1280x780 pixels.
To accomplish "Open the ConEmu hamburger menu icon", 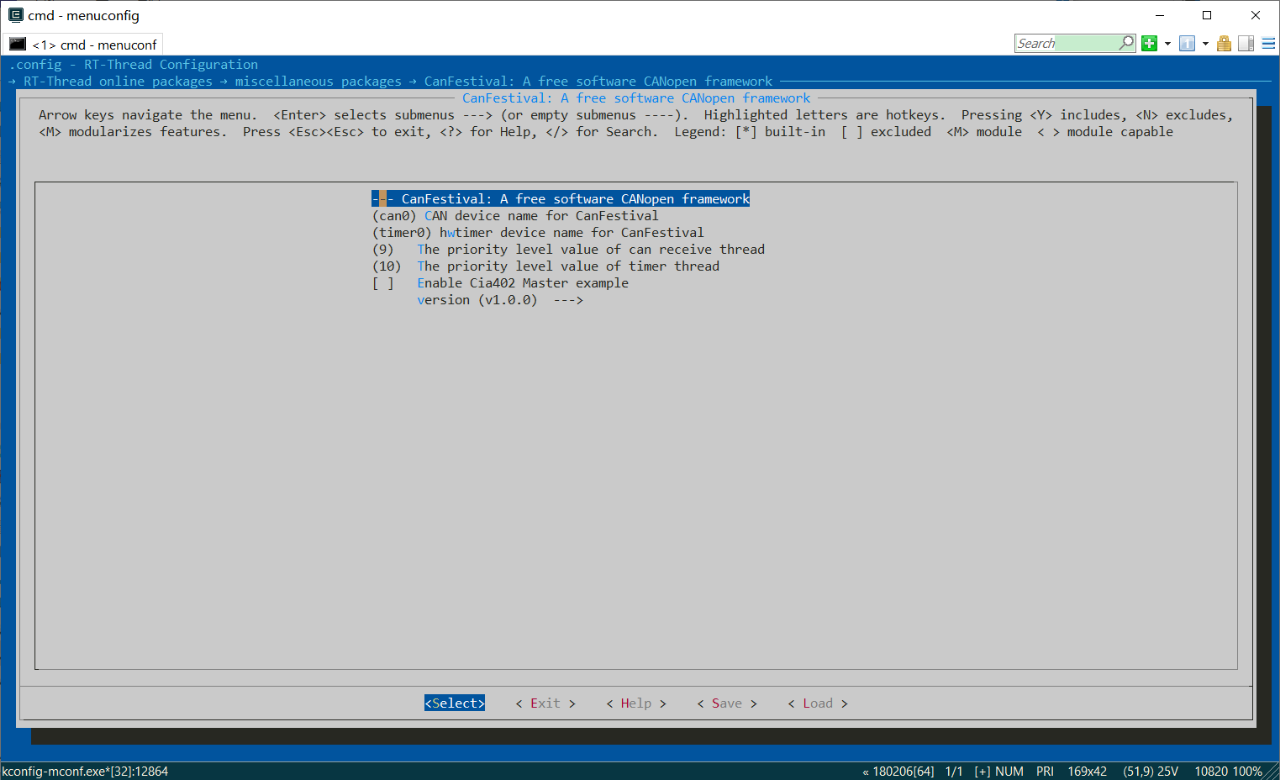I will tap(1268, 43).
